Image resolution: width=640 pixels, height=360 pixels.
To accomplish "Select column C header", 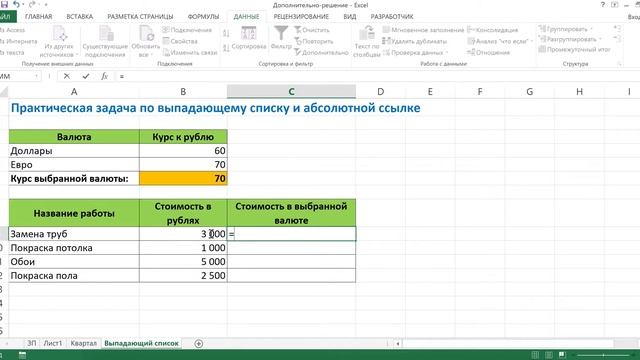I will [x=291, y=92].
